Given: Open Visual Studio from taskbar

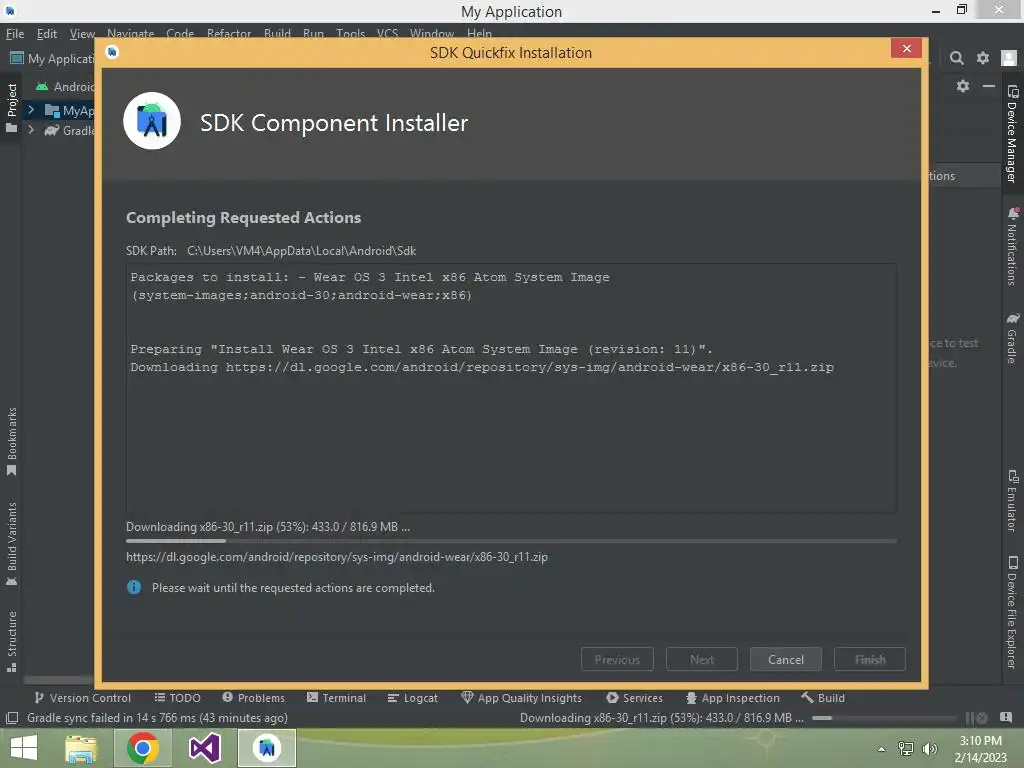Looking at the screenshot, I should pyautogui.click(x=204, y=748).
